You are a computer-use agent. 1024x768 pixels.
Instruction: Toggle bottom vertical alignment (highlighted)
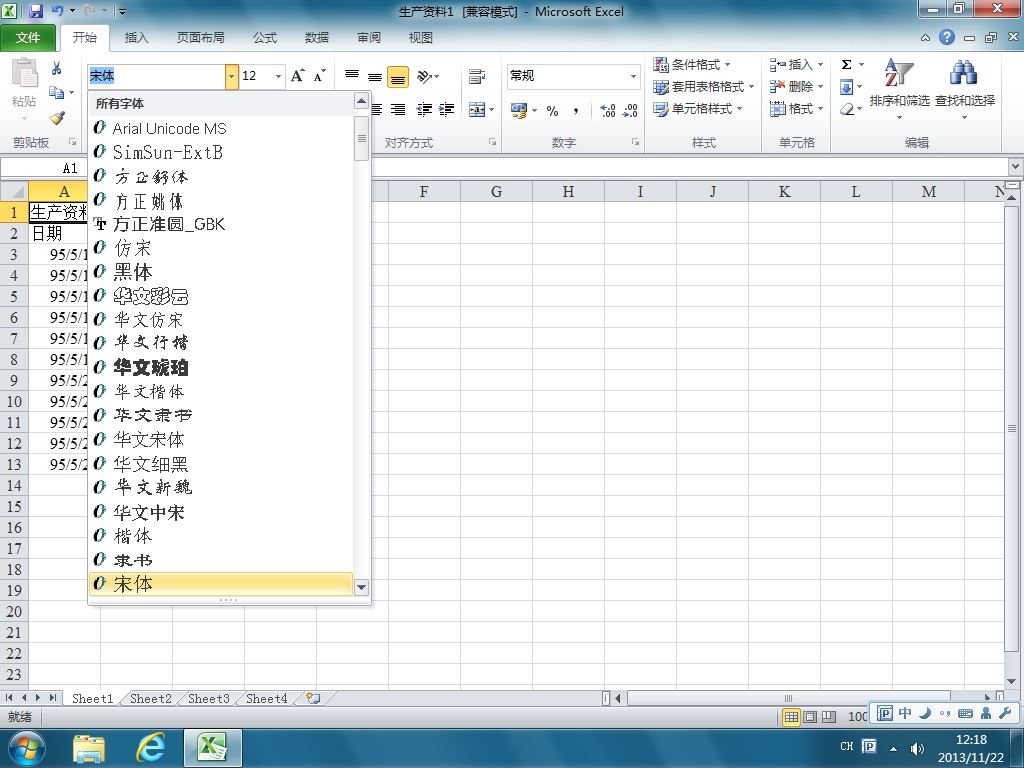click(x=398, y=77)
